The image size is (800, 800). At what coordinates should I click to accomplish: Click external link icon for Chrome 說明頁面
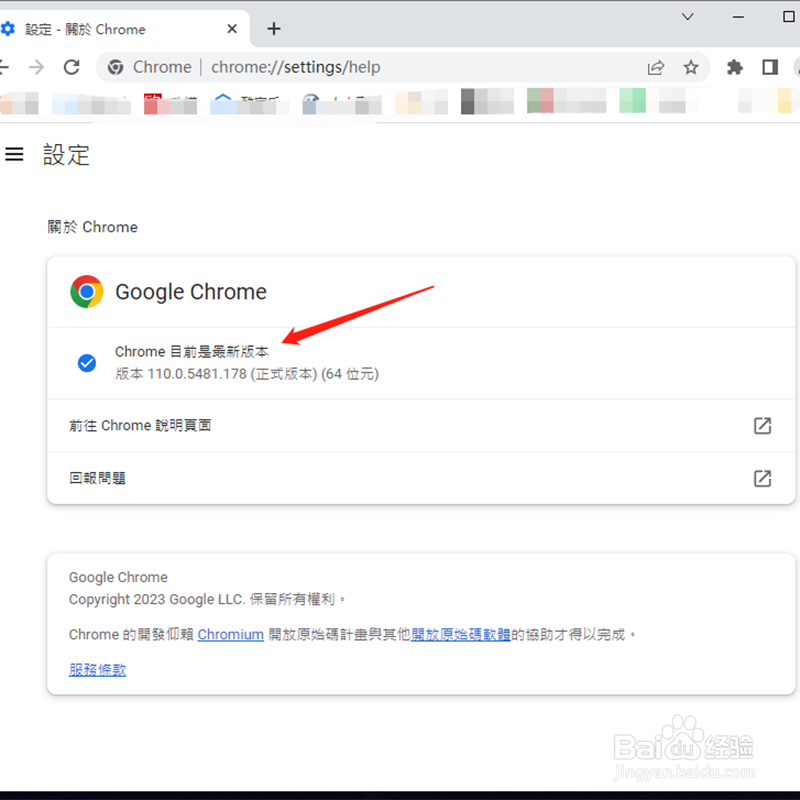(762, 426)
